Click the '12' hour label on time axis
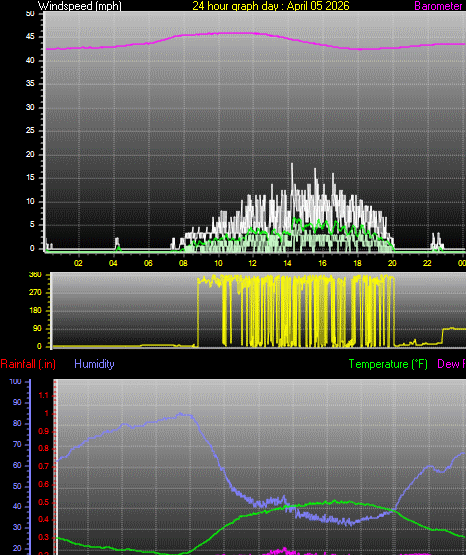Image resolution: width=466 pixels, height=555 pixels. [x=252, y=263]
